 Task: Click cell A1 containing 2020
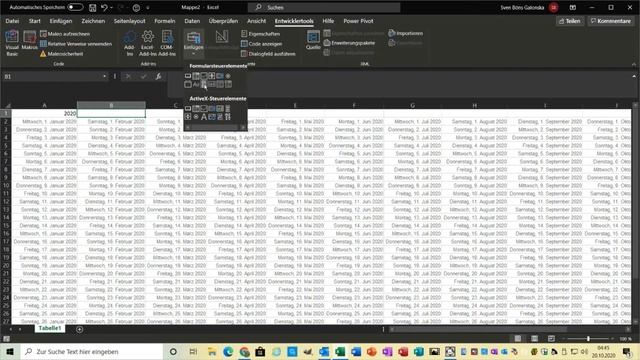click(44, 113)
